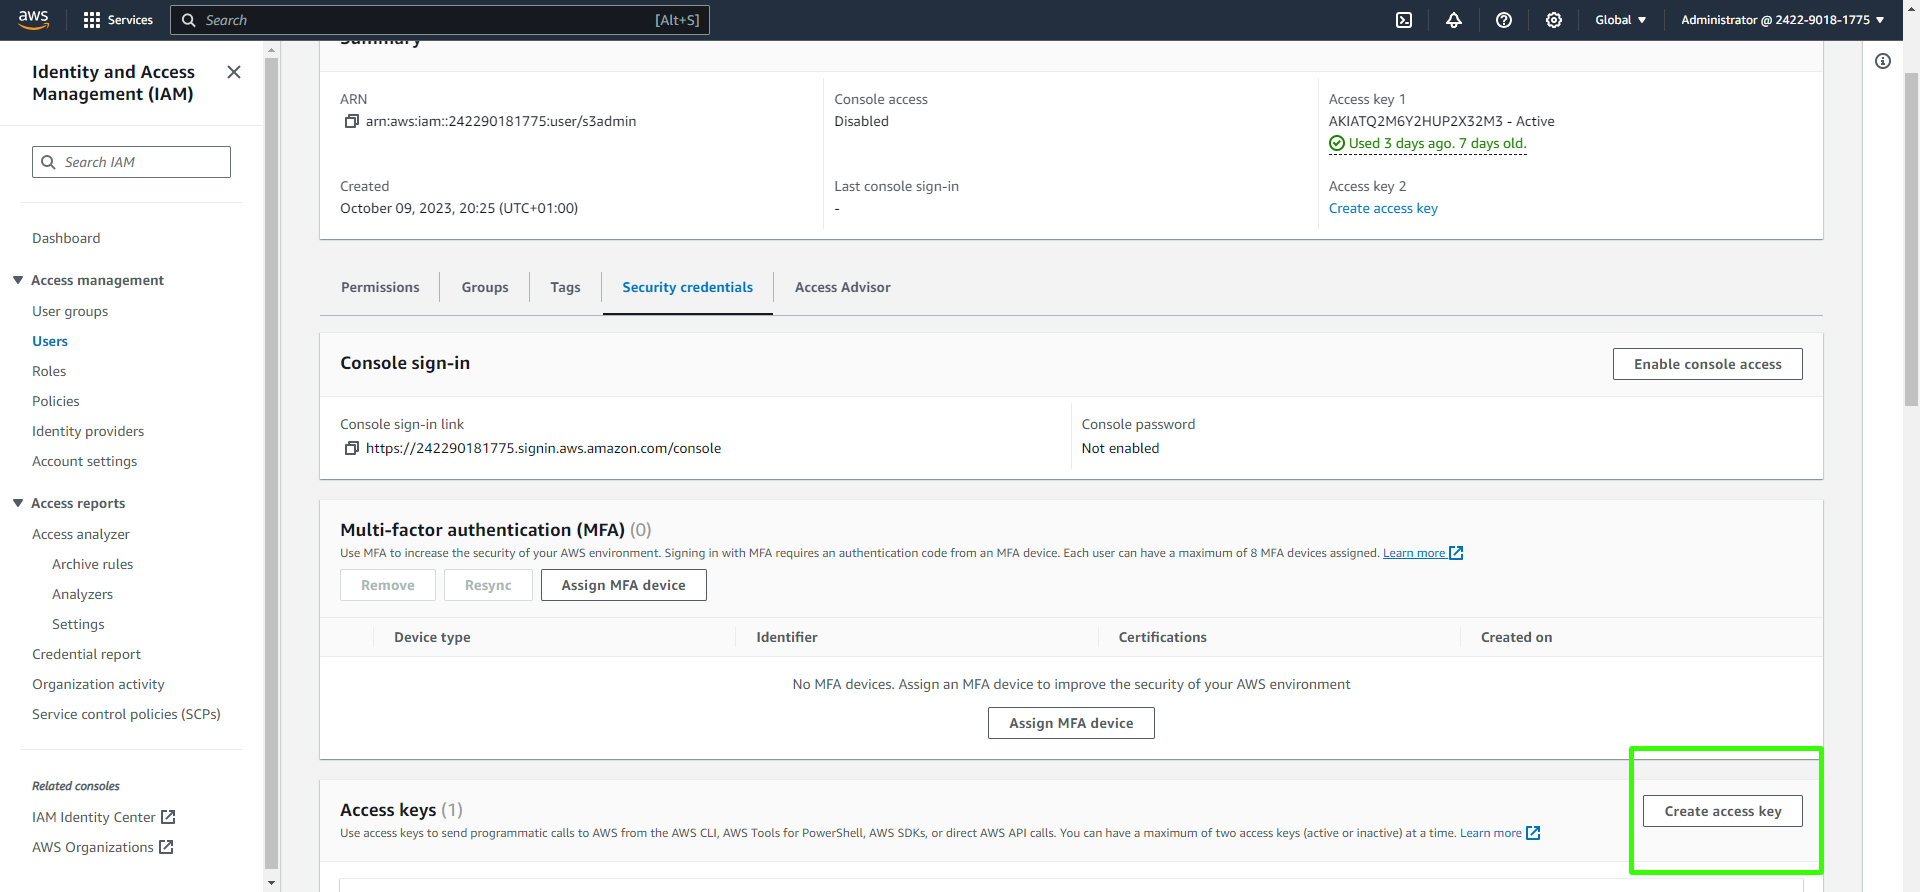Open the Global region dropdown
Screen dimensions: 1920x892
pos(1620,20)
